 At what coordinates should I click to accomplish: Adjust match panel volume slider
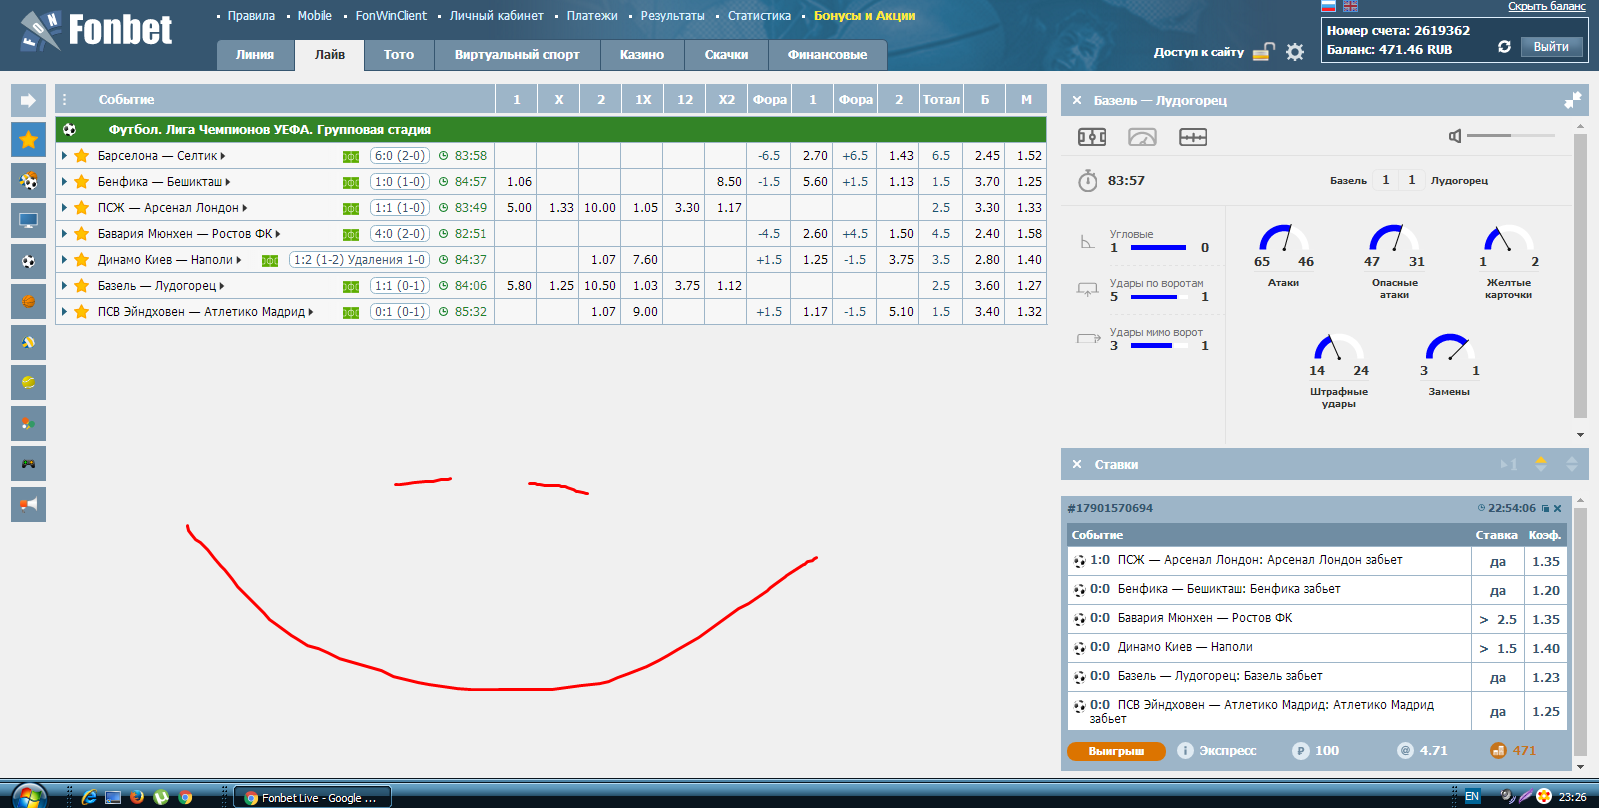point(1511,135)
